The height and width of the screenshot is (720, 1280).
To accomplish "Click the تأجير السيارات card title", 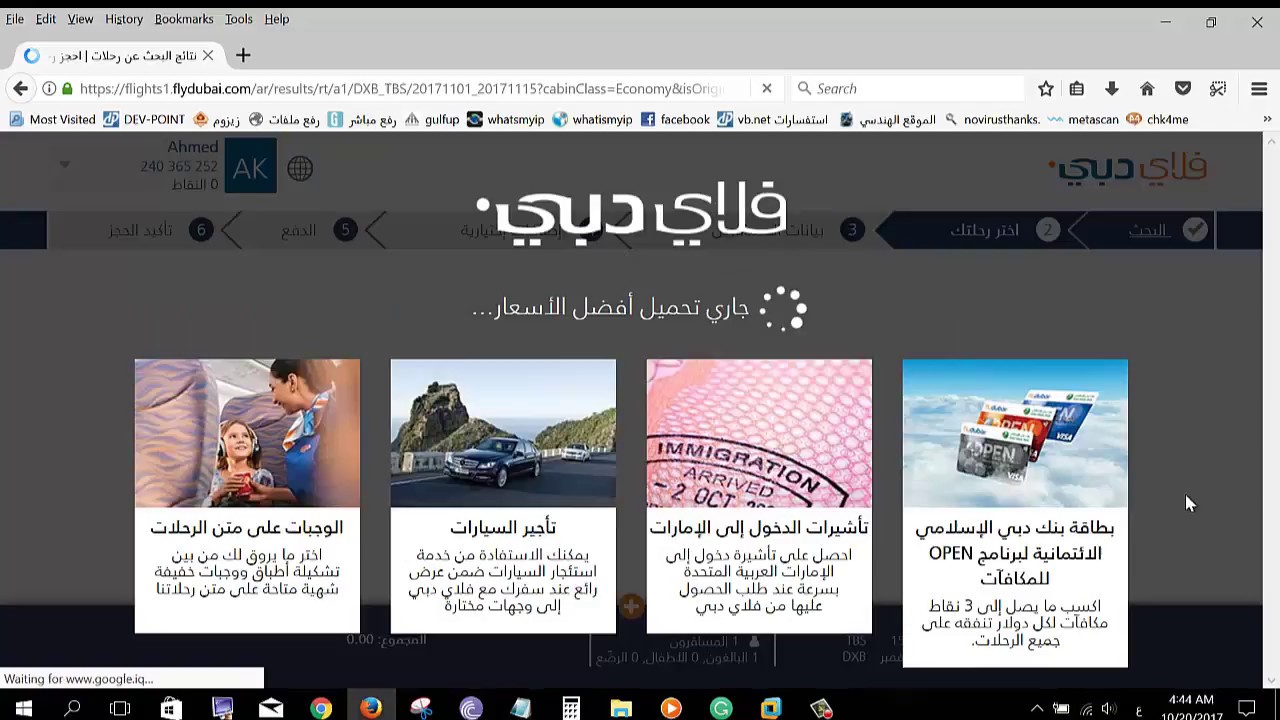I will point(503,527).
